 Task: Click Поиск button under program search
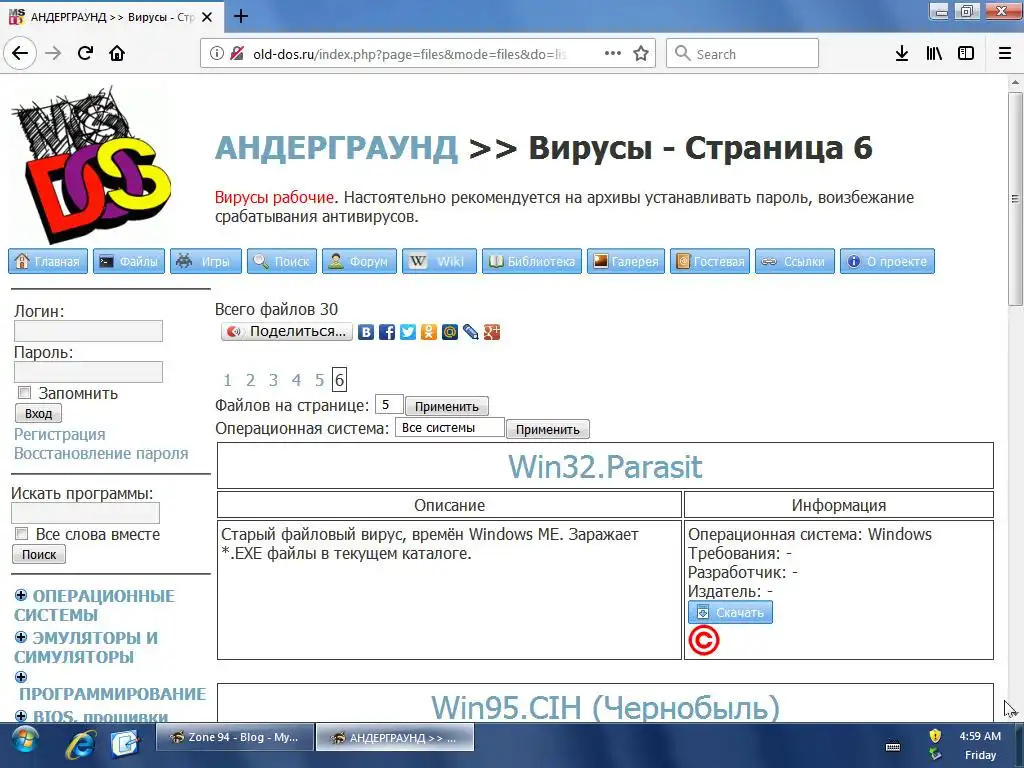[x=39, y=554]
